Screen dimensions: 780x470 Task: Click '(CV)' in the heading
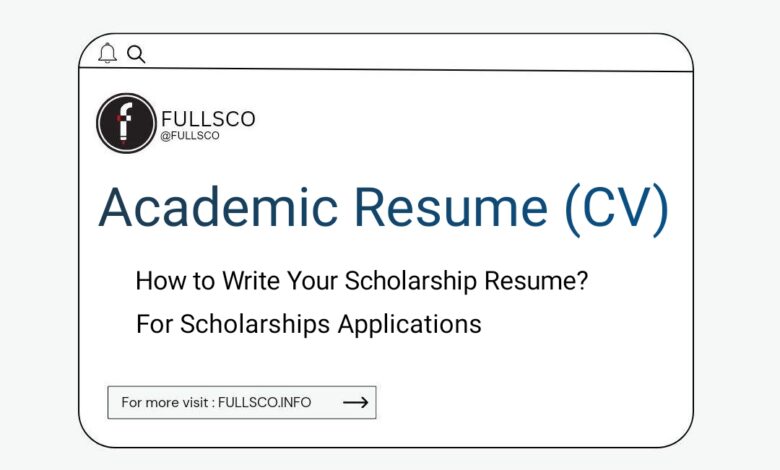pyautogui.click(x=617, y=209)
